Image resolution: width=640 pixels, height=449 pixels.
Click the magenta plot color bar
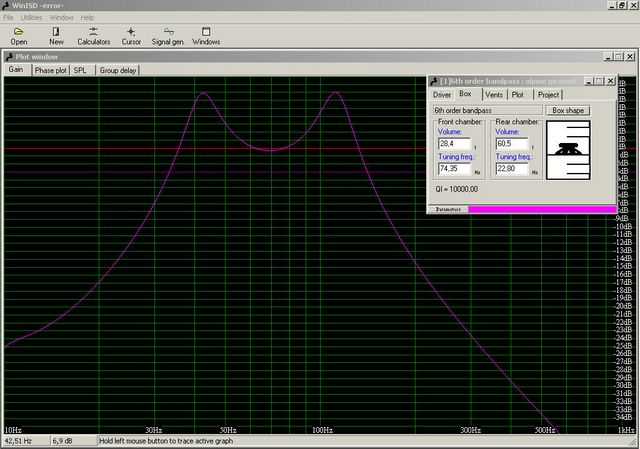[x=542, y=209]
